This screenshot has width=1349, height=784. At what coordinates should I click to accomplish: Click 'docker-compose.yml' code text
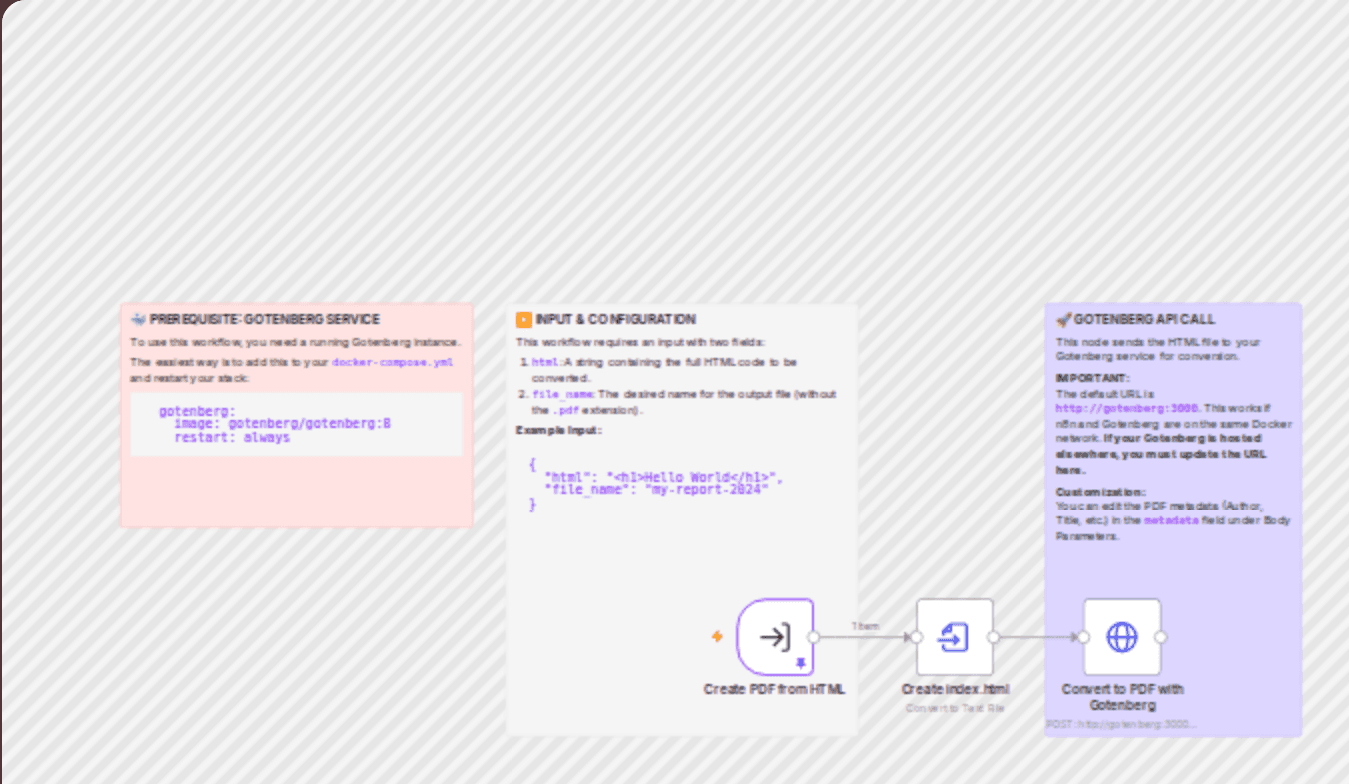pos(393,362)
